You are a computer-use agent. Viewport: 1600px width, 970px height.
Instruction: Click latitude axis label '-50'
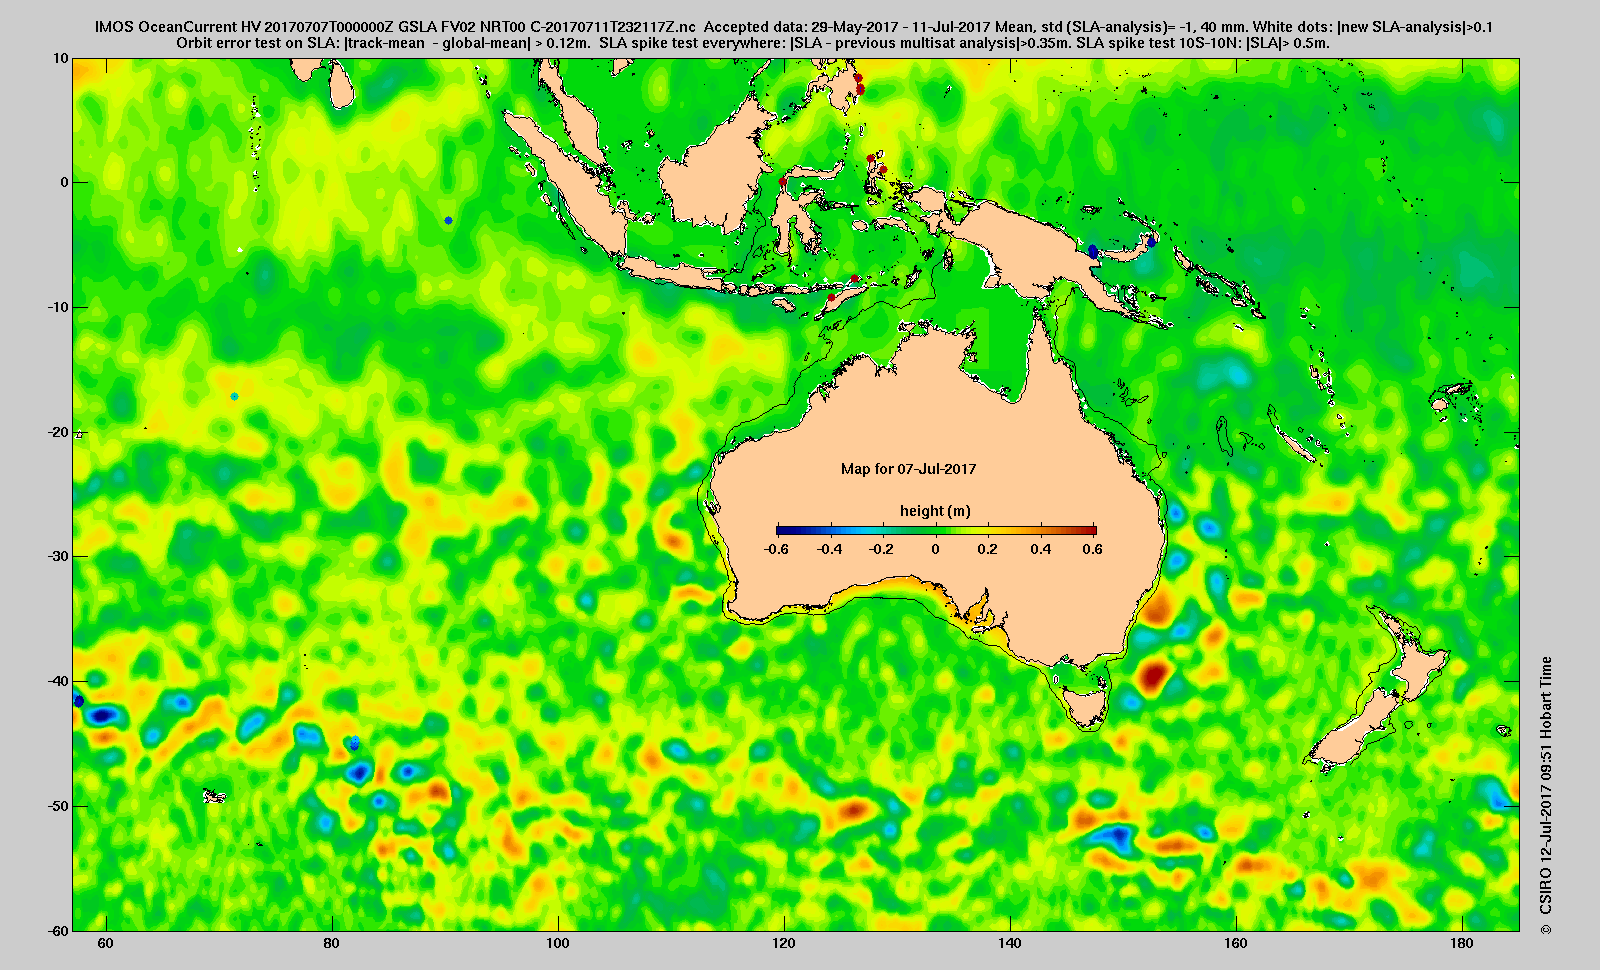[x=58, y=806]
